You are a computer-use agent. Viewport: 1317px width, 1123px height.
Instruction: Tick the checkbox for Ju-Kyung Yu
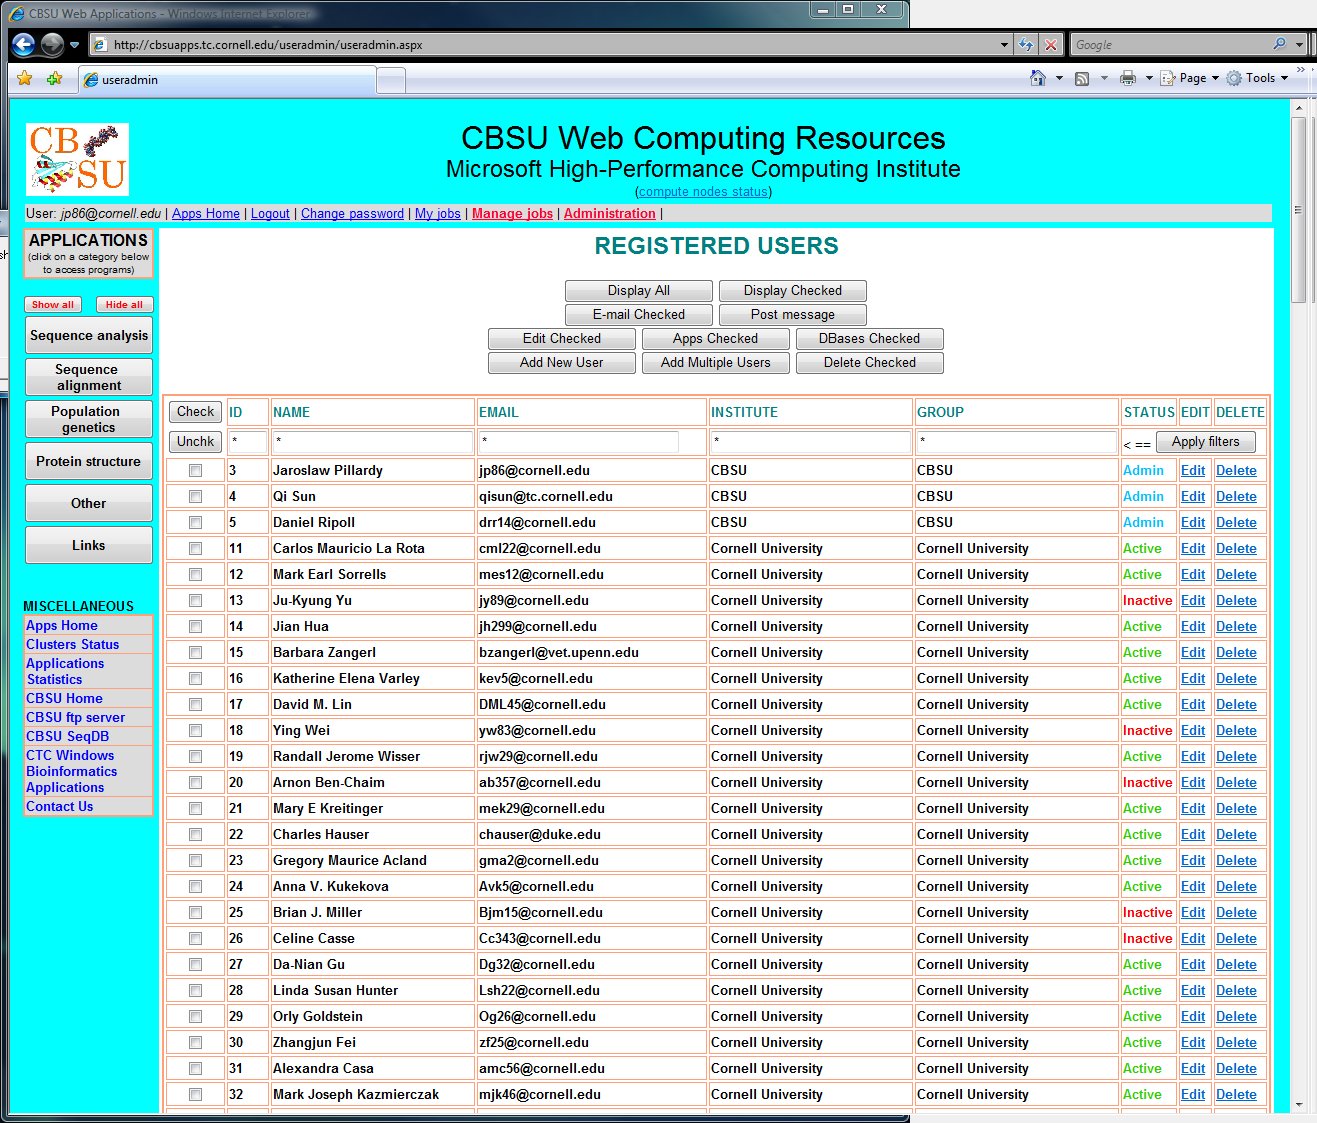pyautogui.click(x=195, y=601)
